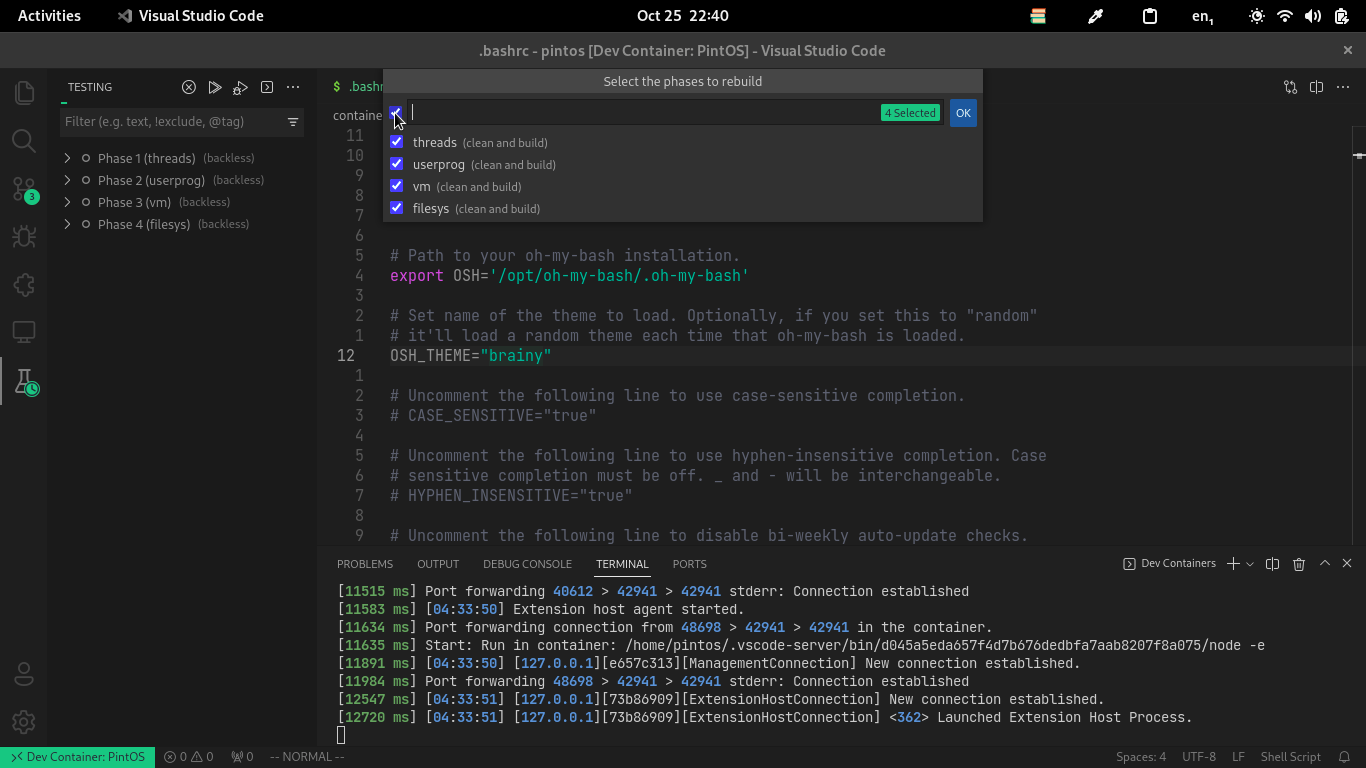
Task: Split the editor to the right
Action: click(1317, 87)
